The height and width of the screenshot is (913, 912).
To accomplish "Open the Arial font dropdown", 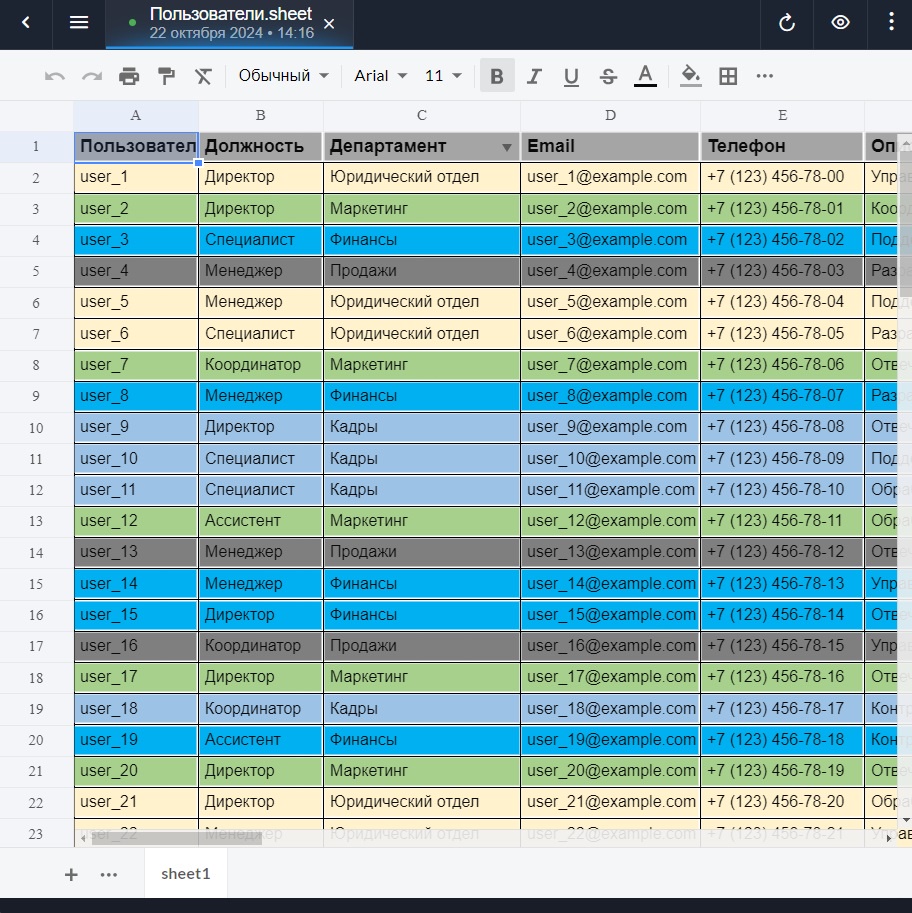I will tap(380, 76).
